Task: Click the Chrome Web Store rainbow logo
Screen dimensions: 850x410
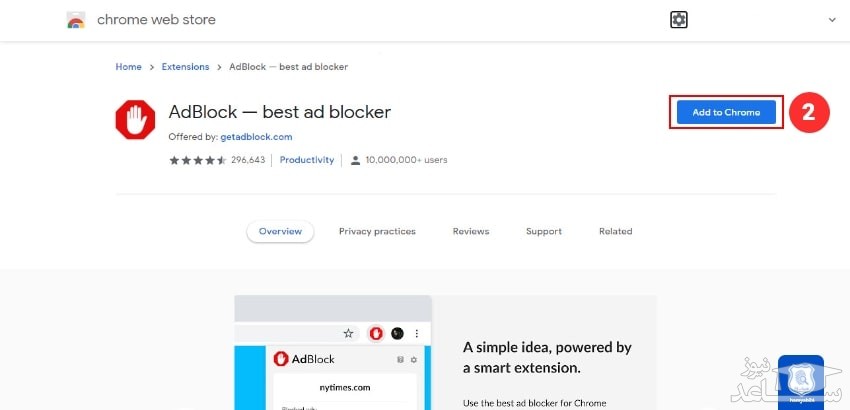Action: [x=76, y=20]
